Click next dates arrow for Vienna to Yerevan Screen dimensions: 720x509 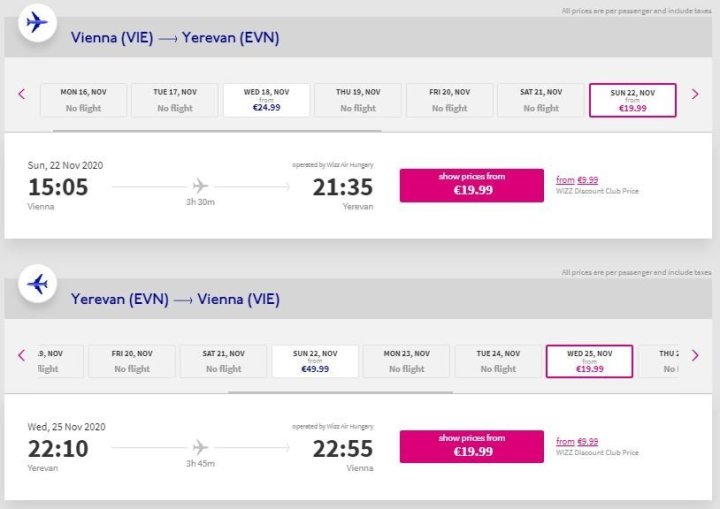coord(695,95)
